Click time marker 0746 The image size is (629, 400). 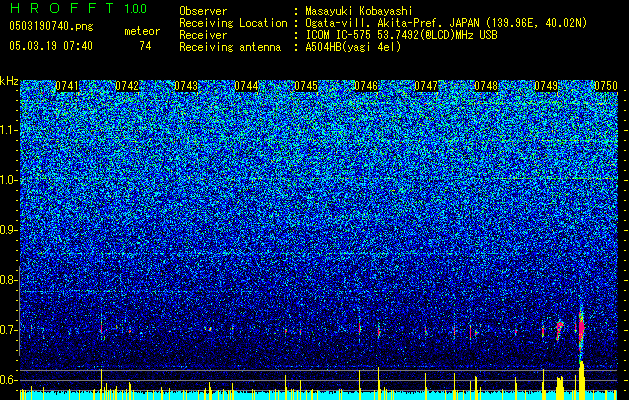click(x=366, y=86)
